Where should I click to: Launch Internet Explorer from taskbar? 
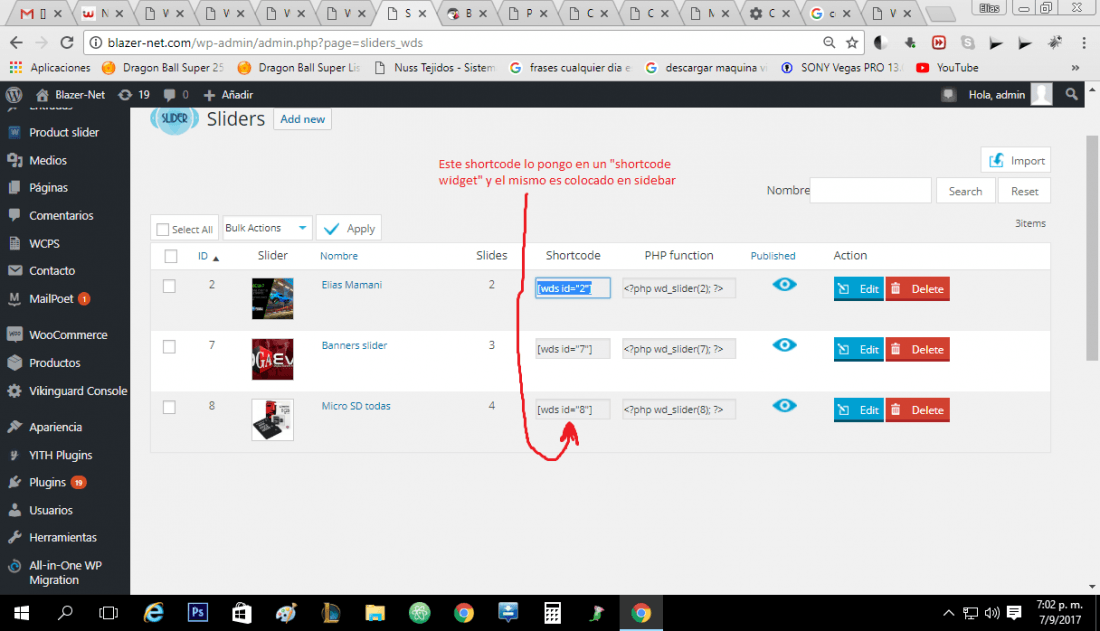pyautogui.click(x=154, y=613)
